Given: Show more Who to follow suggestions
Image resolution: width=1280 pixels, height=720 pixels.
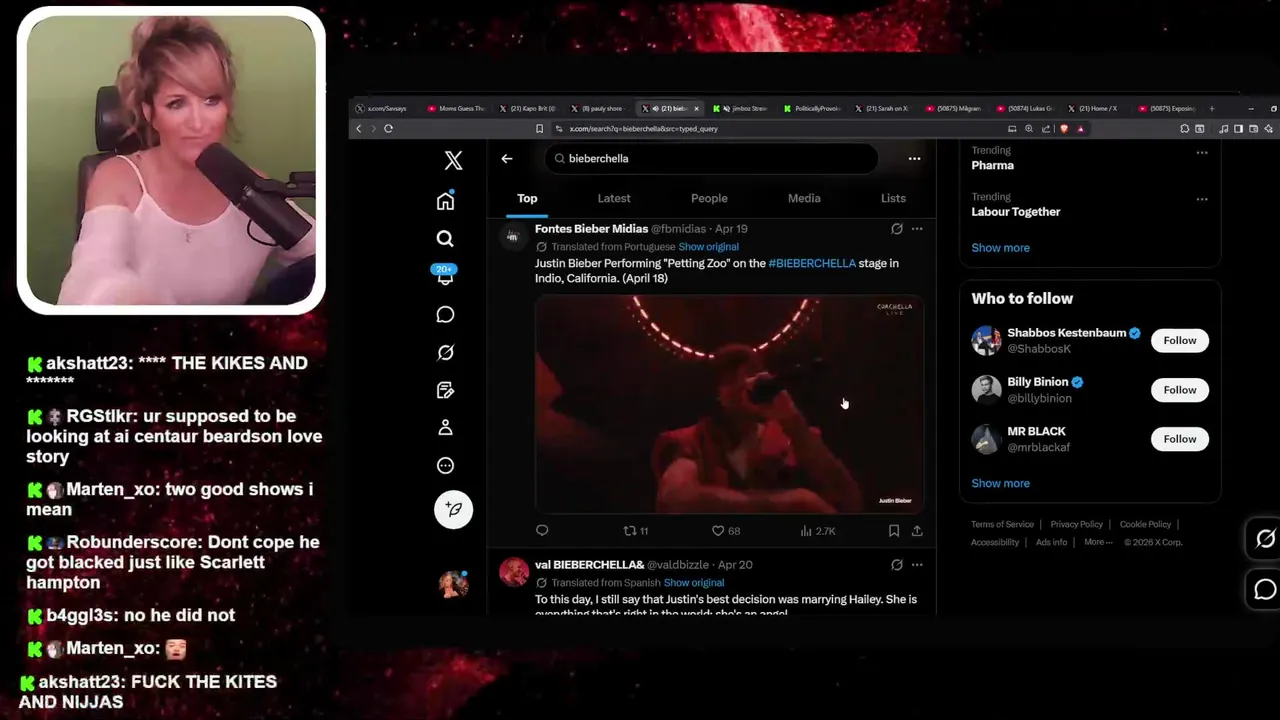Looking at the screenshot, I should pos(1000,483).
